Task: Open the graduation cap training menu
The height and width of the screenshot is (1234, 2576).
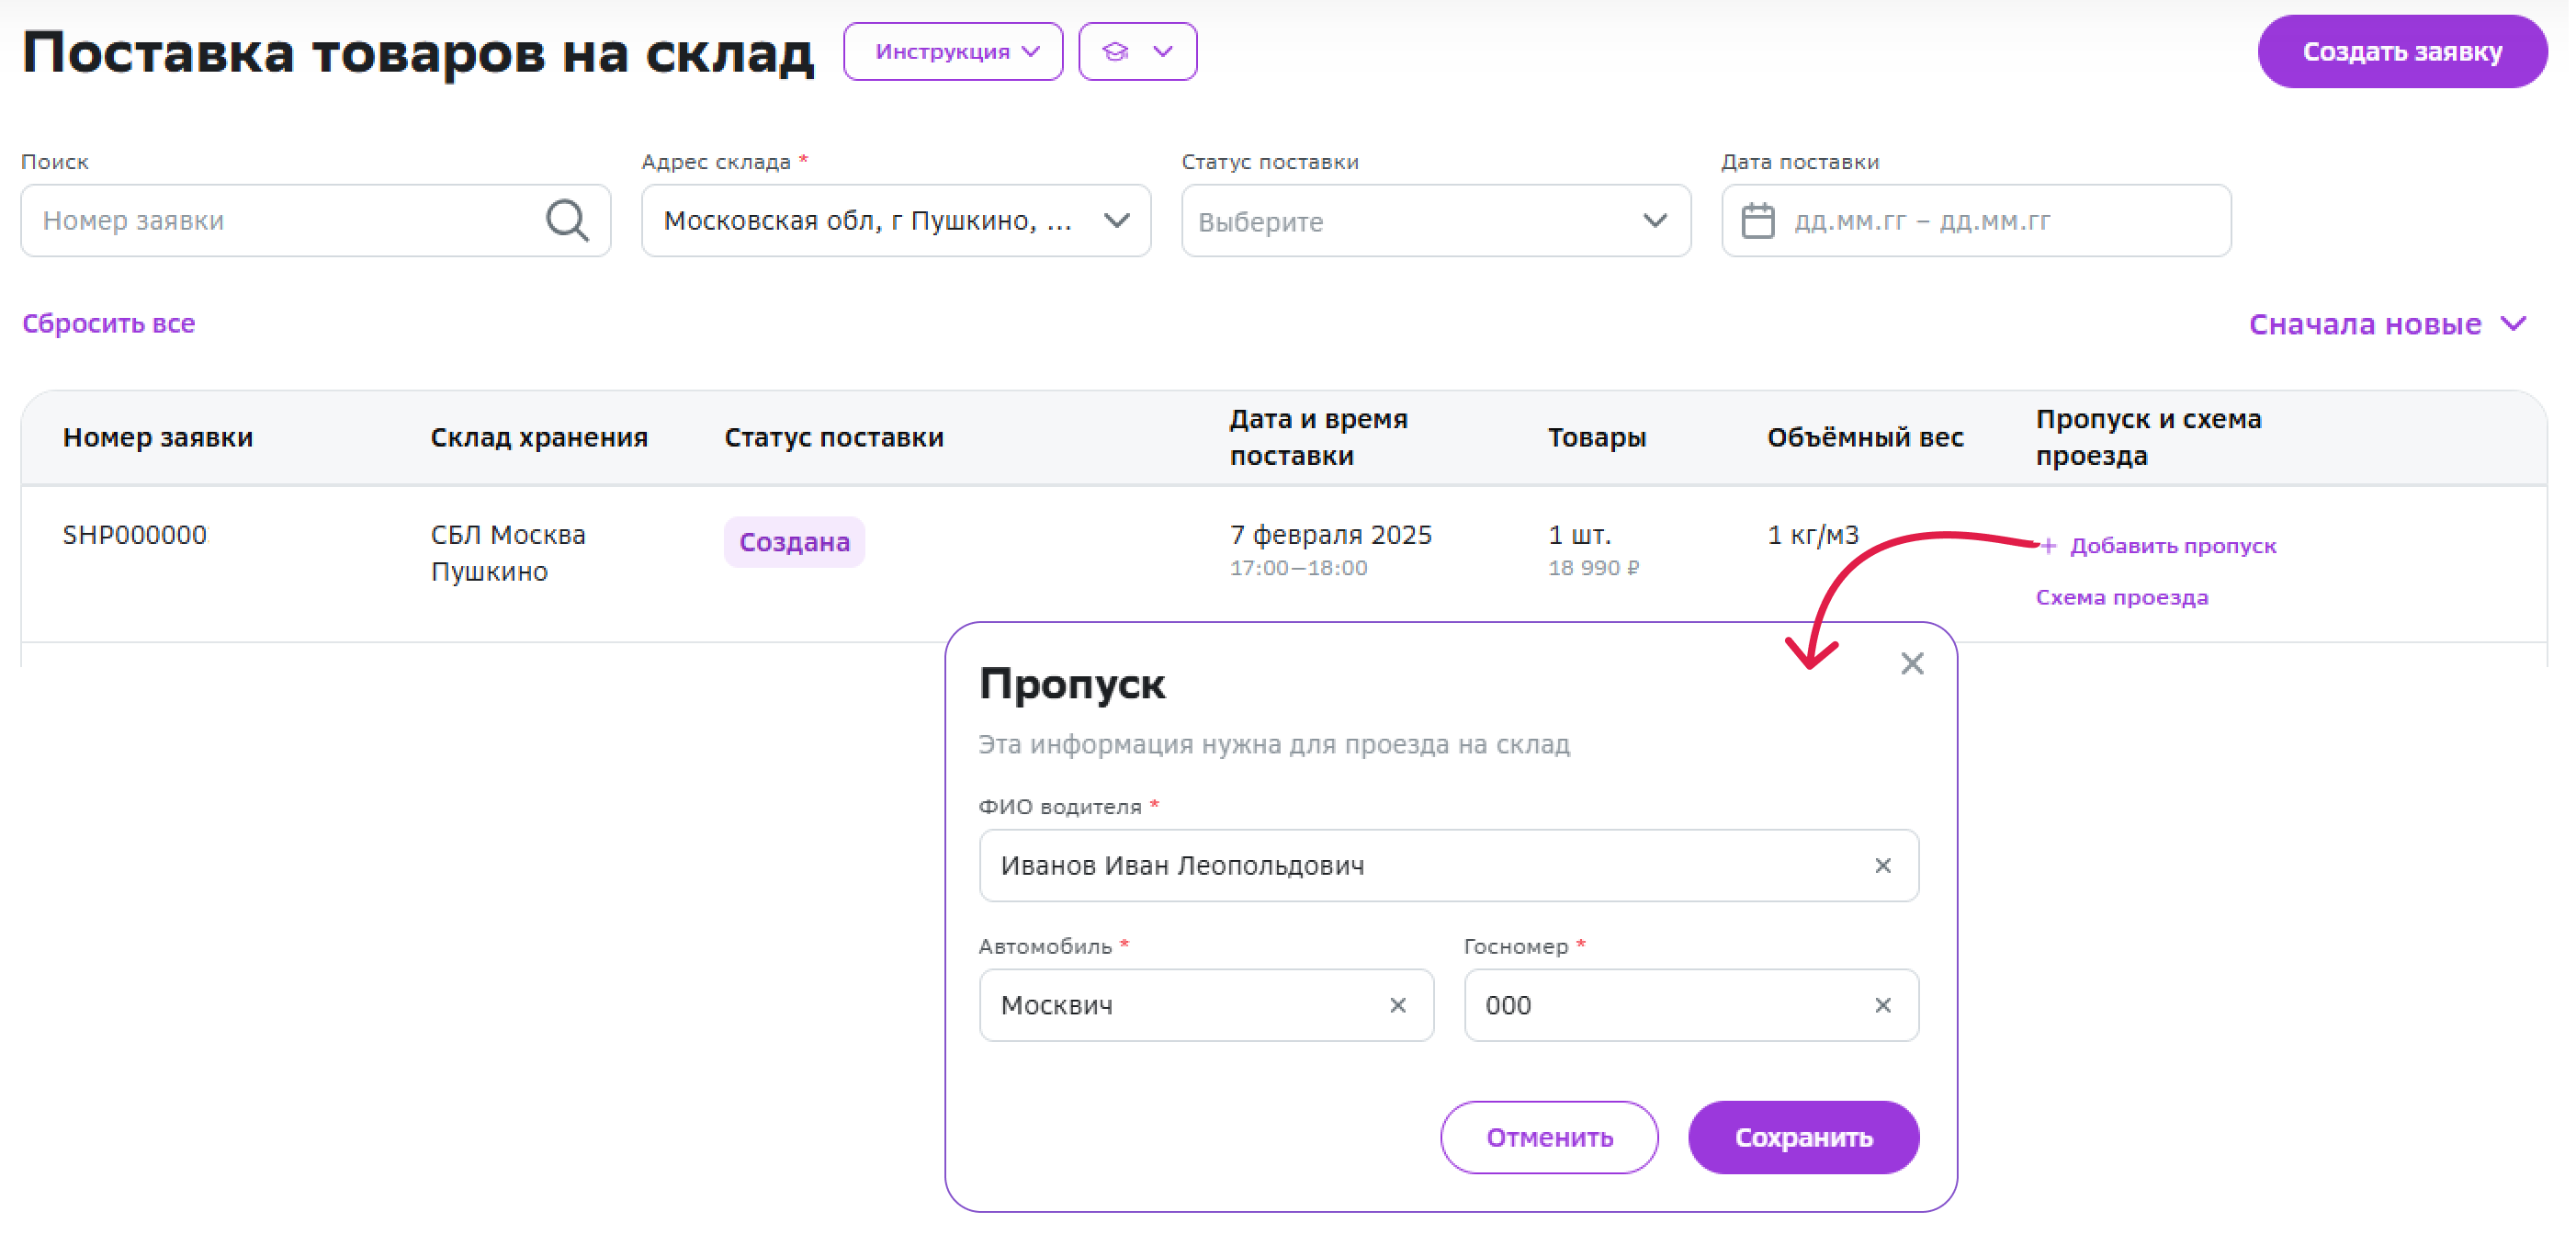Action: point(1137,51)
